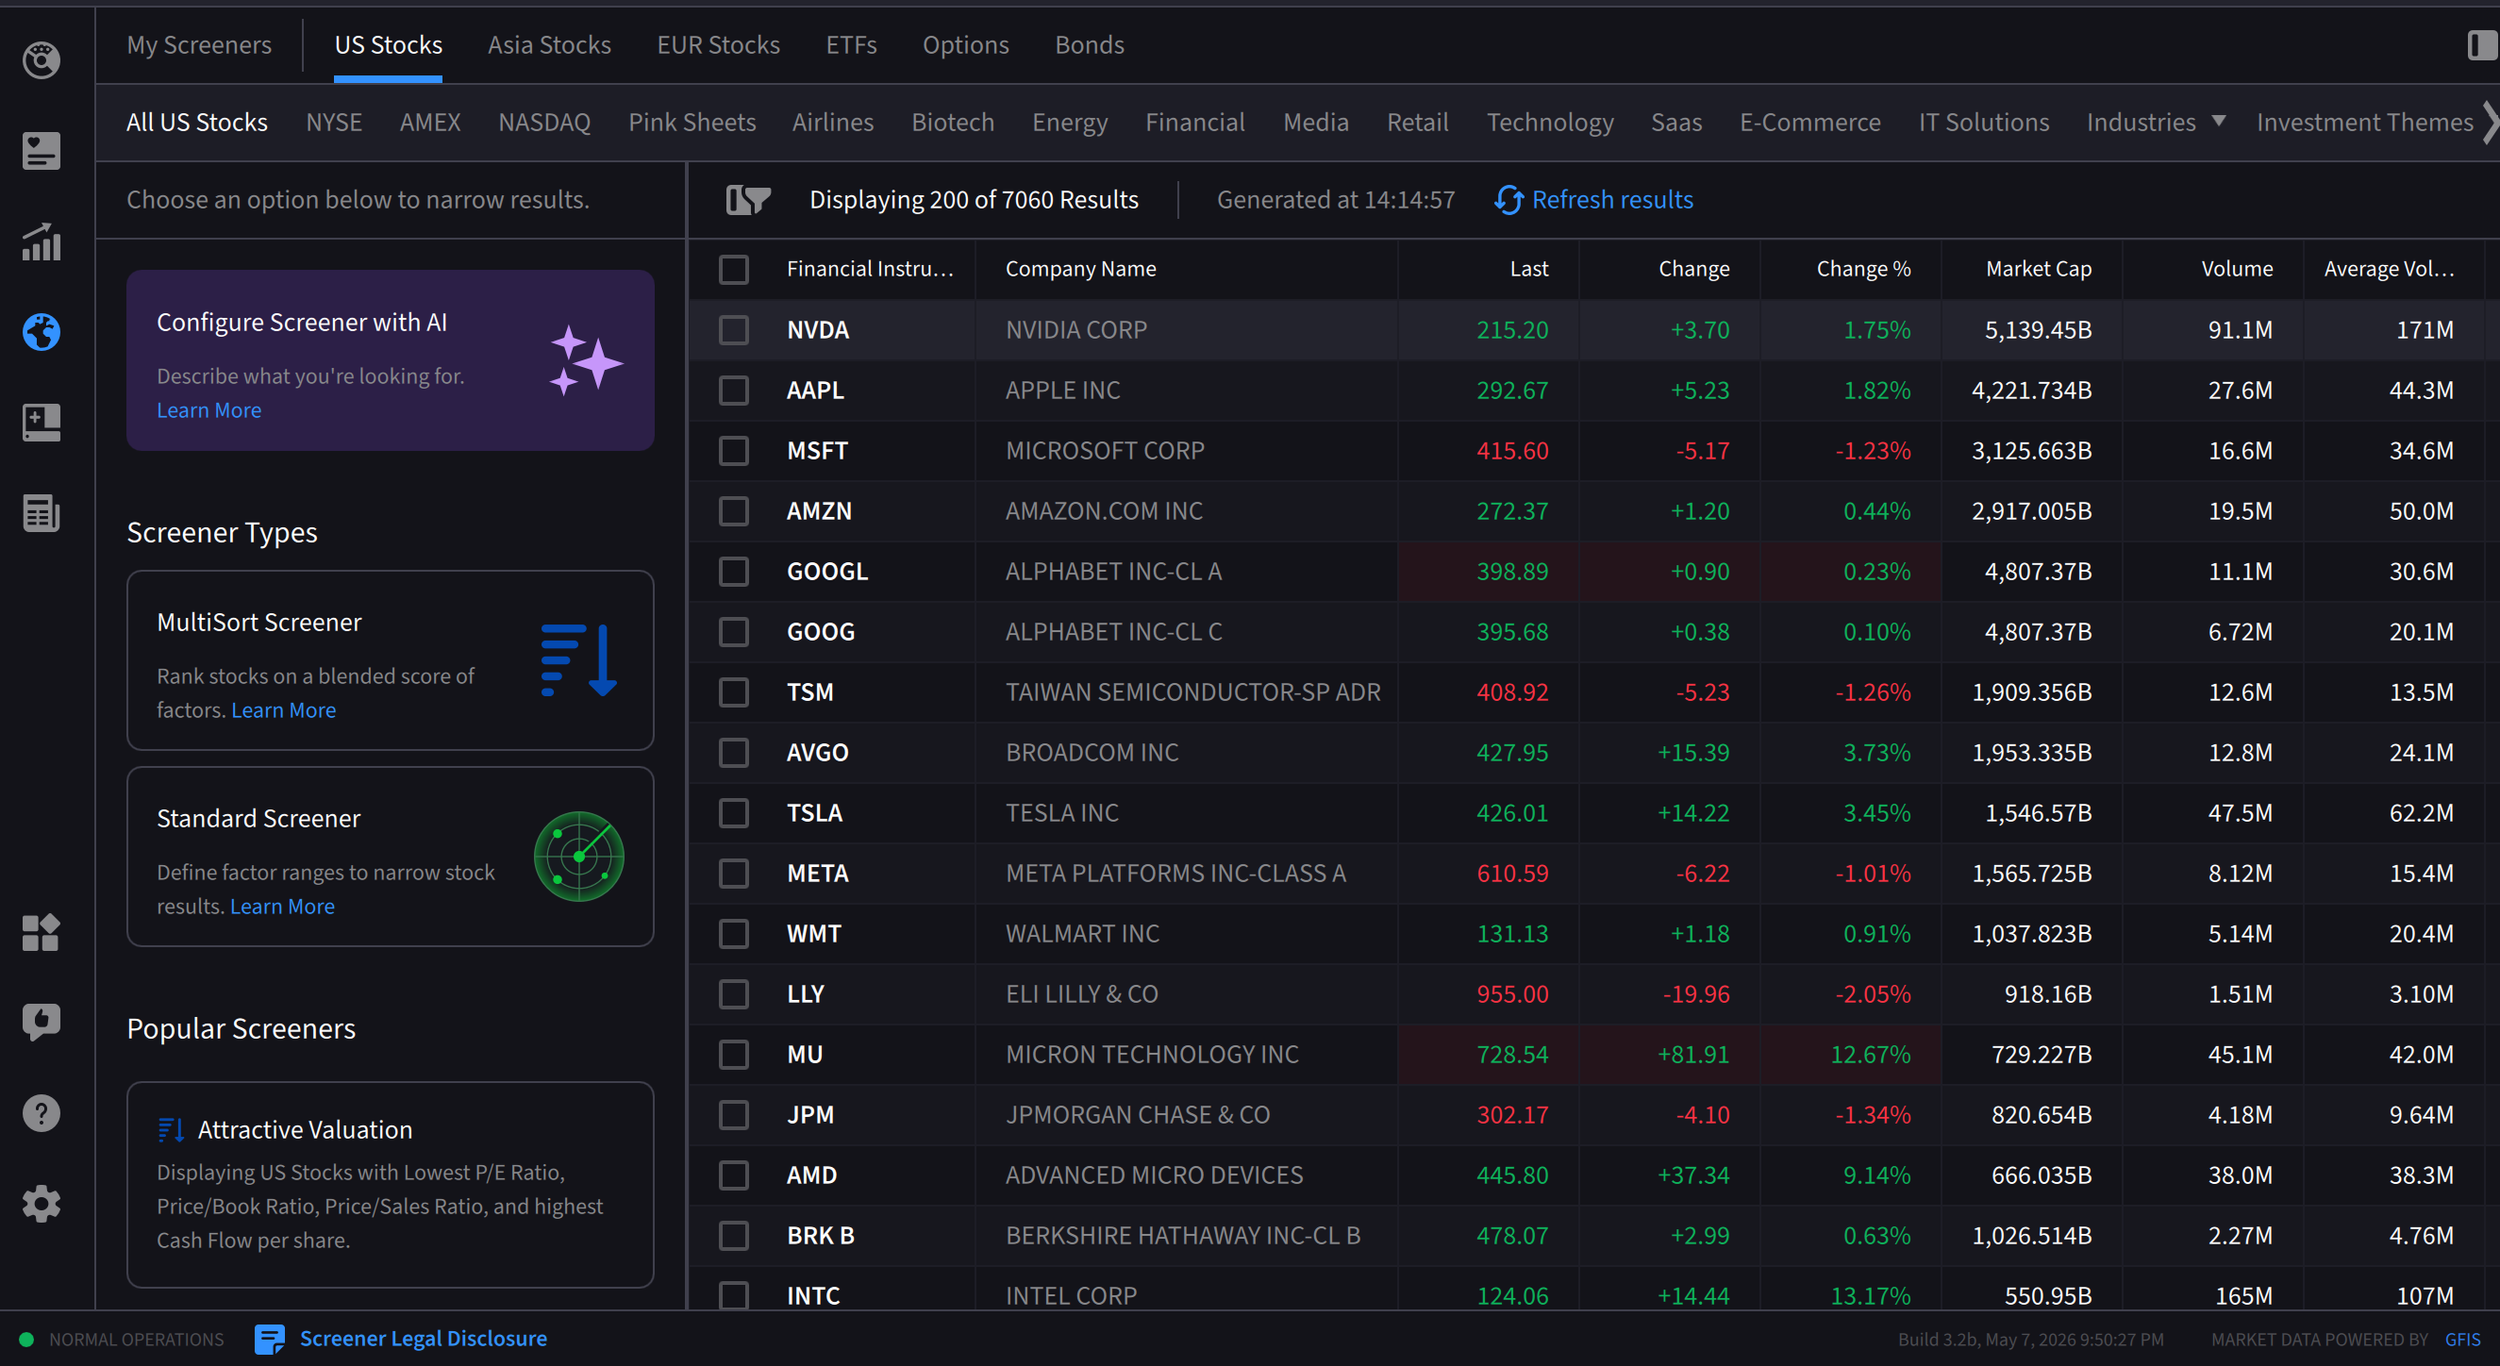
Task: Click the AVGO ticker symbol
Action: point(817,753)
